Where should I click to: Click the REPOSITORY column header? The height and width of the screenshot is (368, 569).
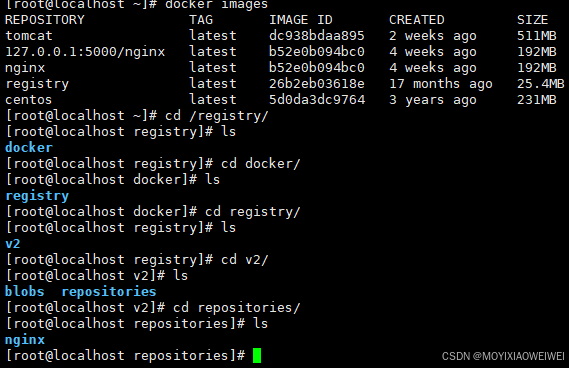point(45,20)
